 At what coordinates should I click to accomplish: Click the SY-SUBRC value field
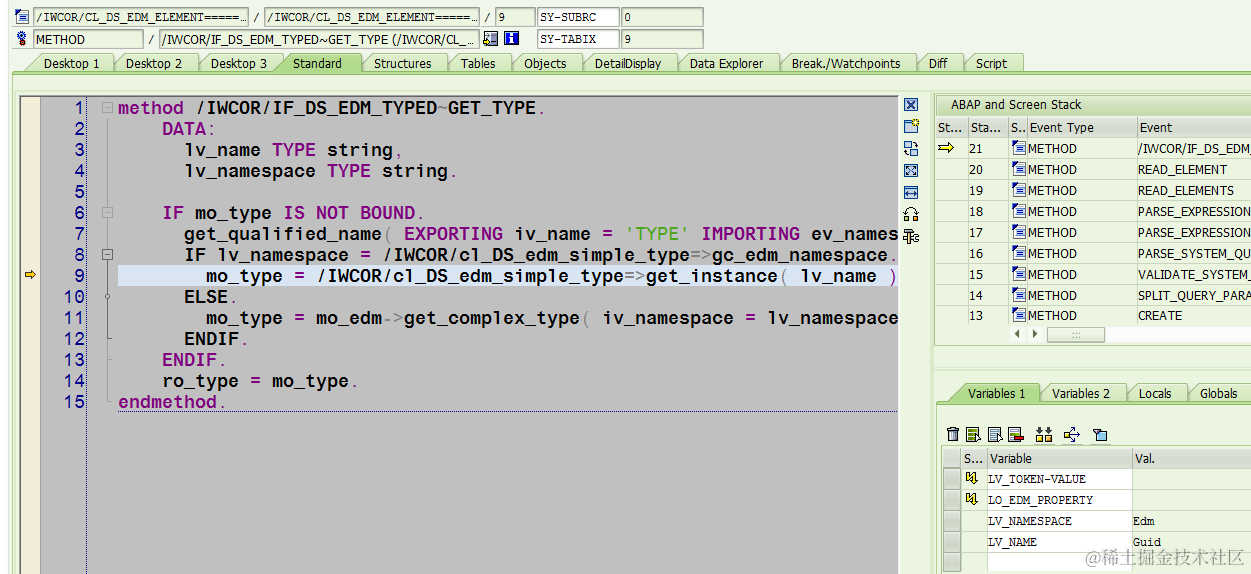click(x=662, y=17)
